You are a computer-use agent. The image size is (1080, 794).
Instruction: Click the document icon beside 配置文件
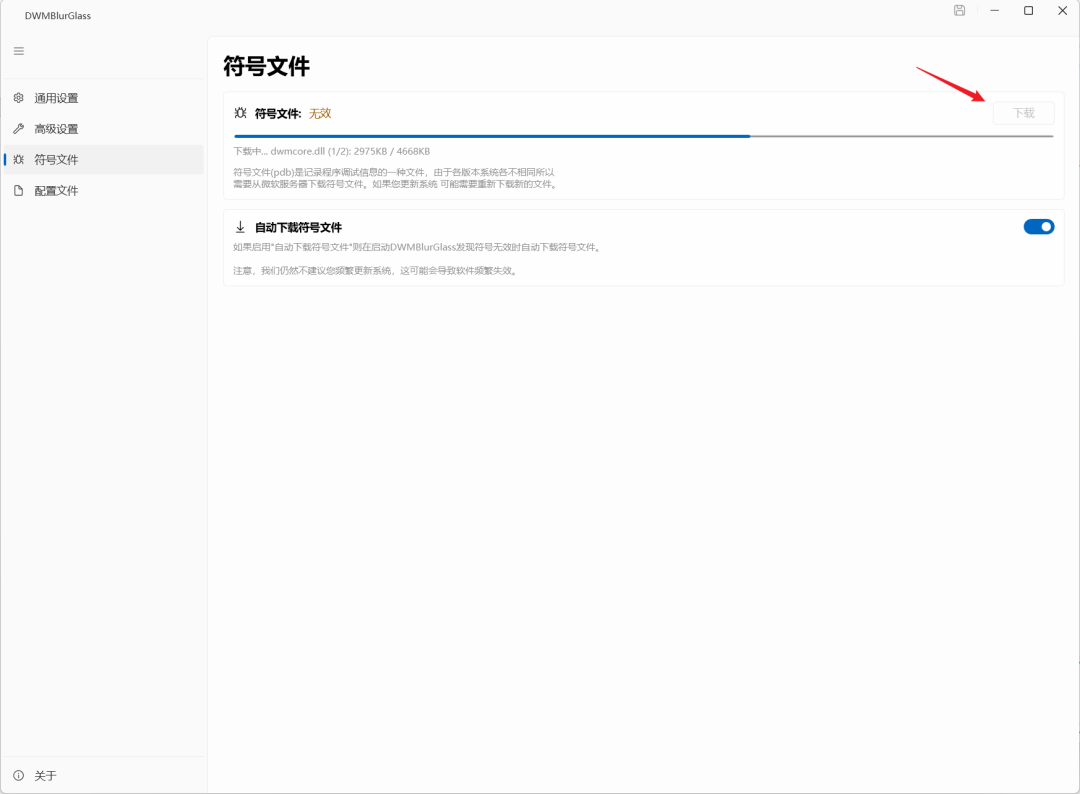(17, 190)
